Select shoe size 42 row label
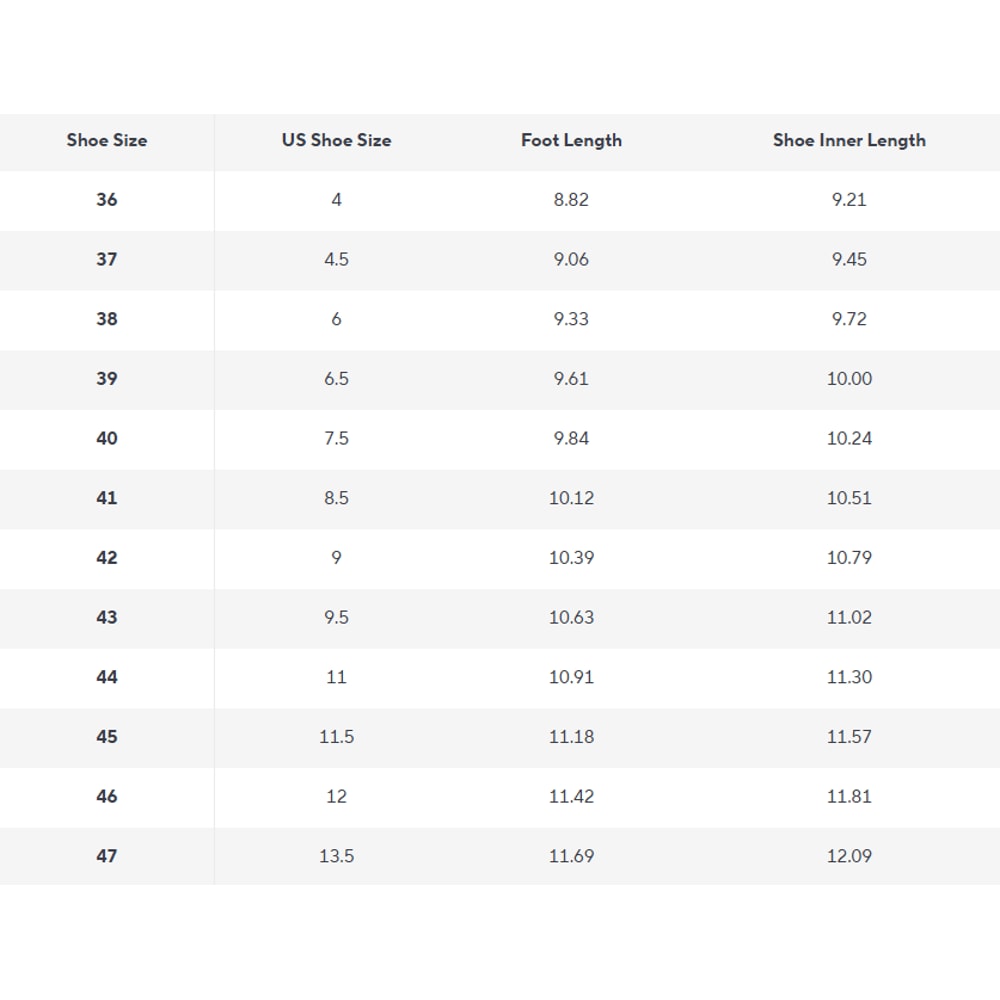This screenshot has height=1000, width=1000. coord(107,558)
